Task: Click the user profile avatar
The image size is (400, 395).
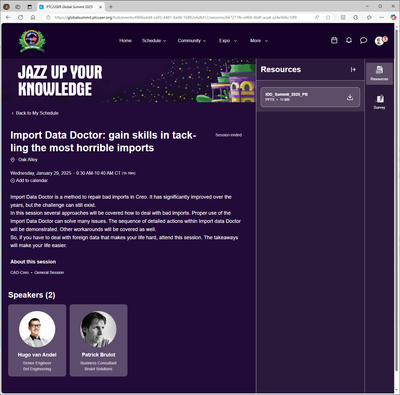Action: [379, 41]
